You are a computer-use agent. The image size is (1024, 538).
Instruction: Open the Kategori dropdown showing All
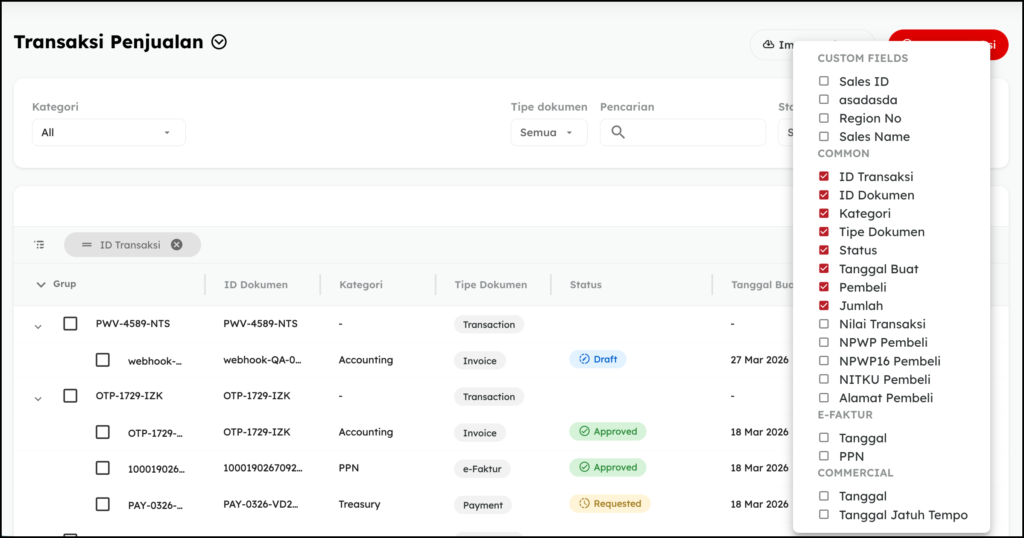[x=108, y=132]
